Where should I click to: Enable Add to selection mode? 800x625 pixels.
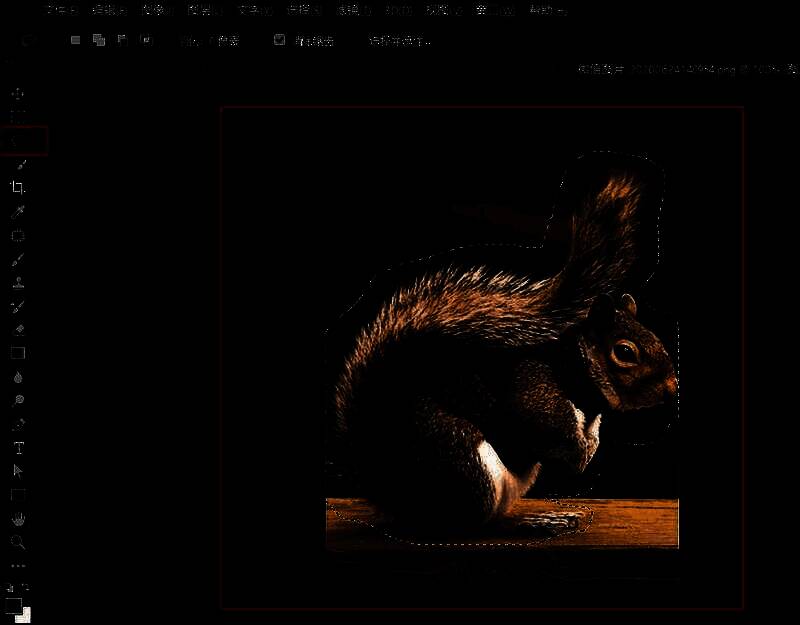tap(98, 40)
